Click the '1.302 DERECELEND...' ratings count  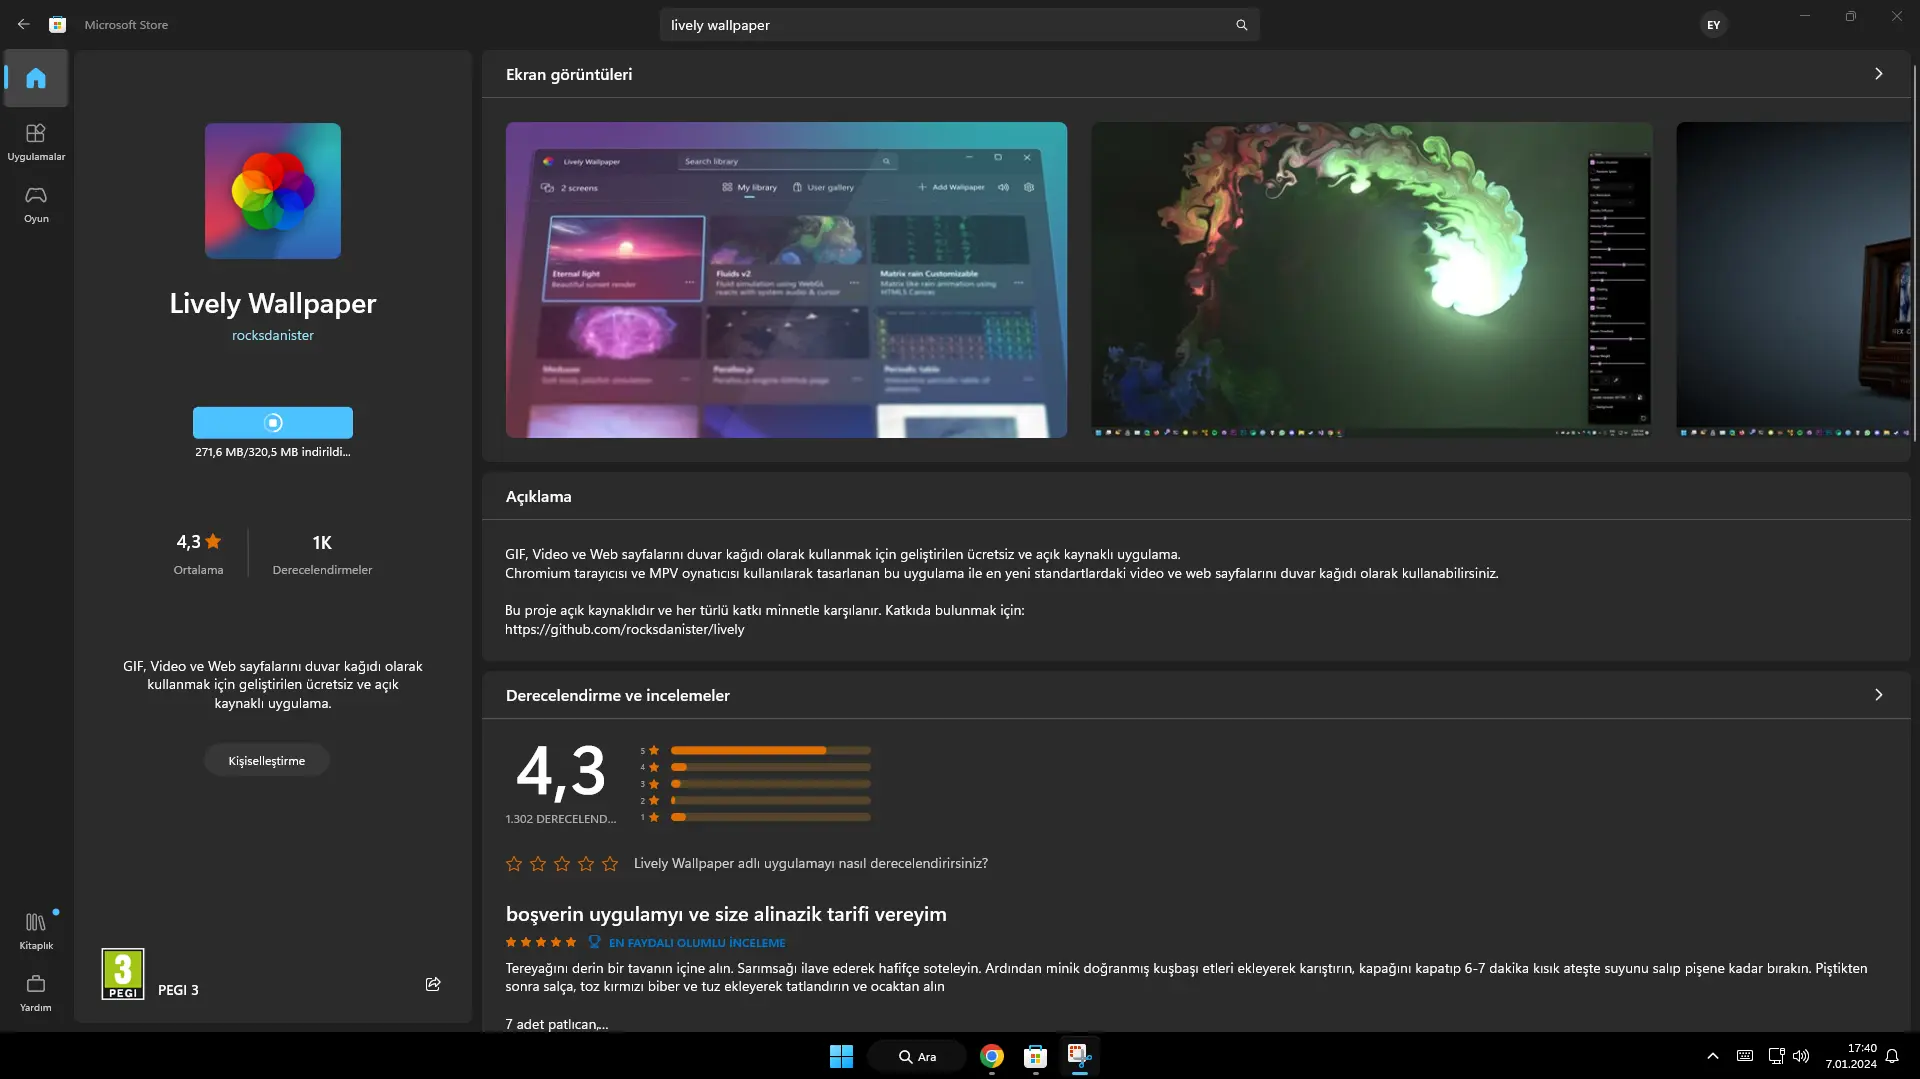point(561,819)
